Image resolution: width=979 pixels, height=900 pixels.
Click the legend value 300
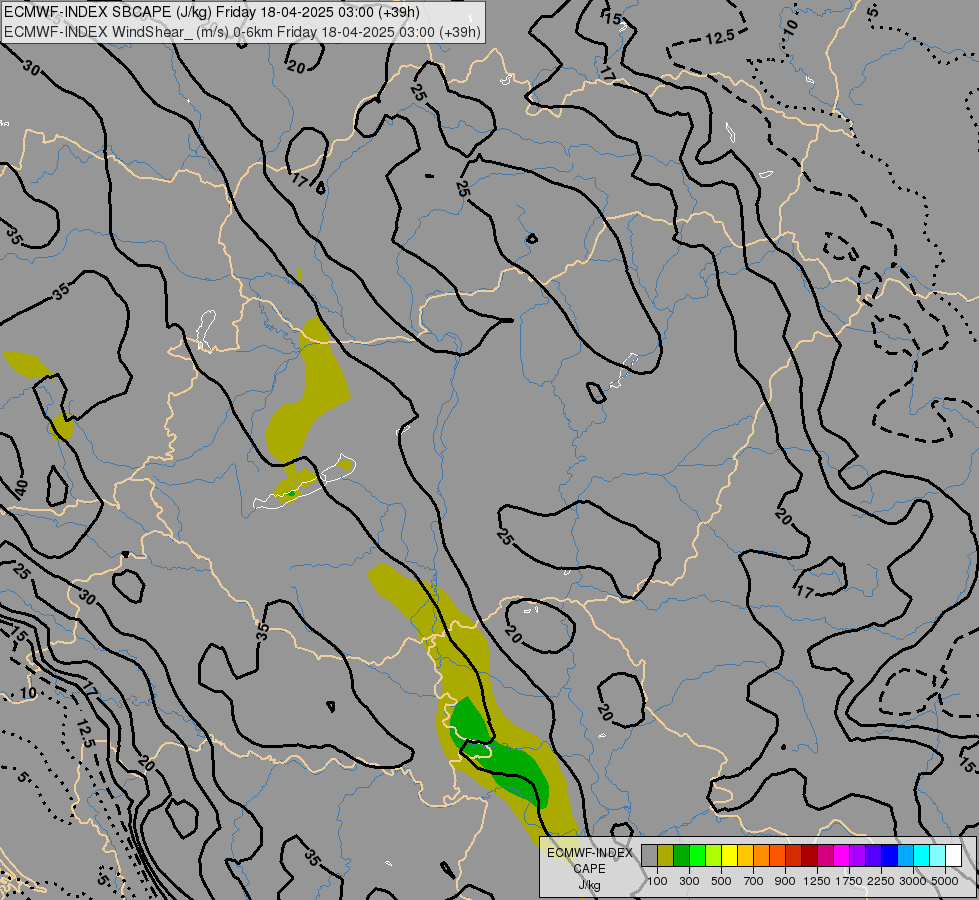[x=689, y=881]
